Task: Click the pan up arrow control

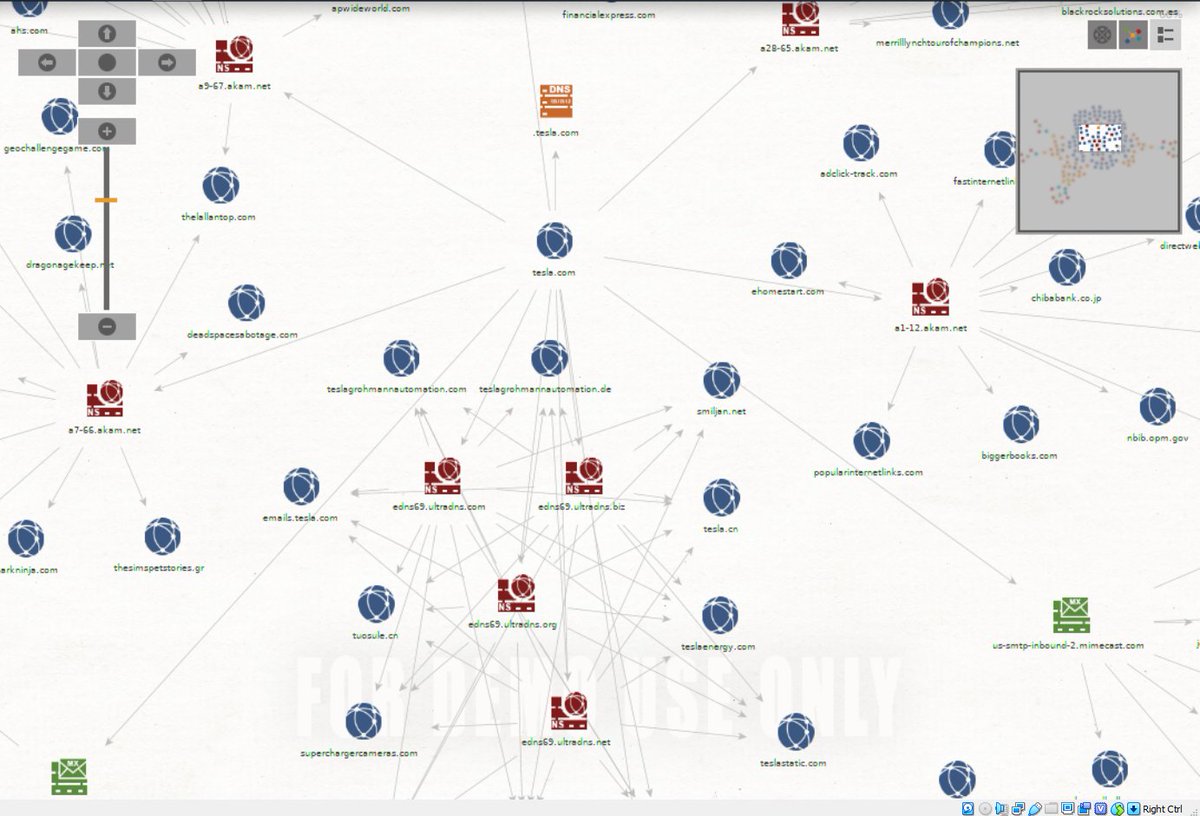Action: [x=107, y=32]
